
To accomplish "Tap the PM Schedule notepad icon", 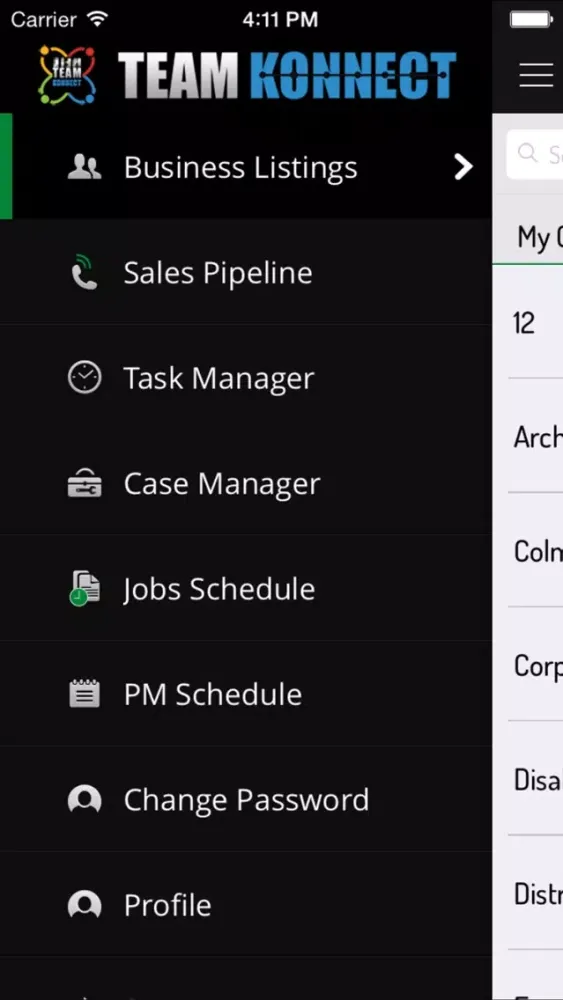I will tap(84, 694).
